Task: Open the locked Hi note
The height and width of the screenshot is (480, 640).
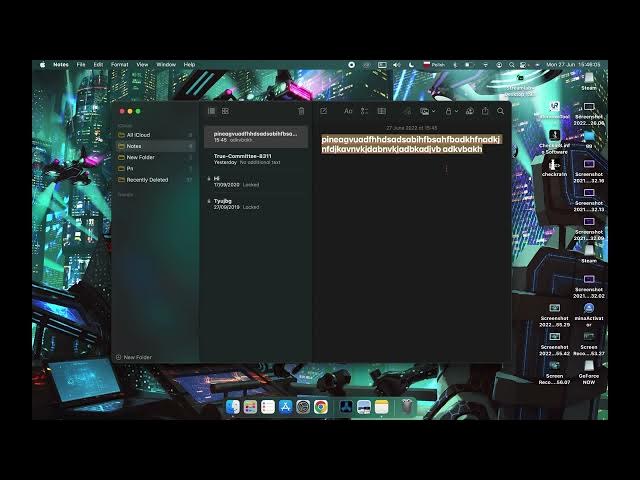Action: (256, 182)
